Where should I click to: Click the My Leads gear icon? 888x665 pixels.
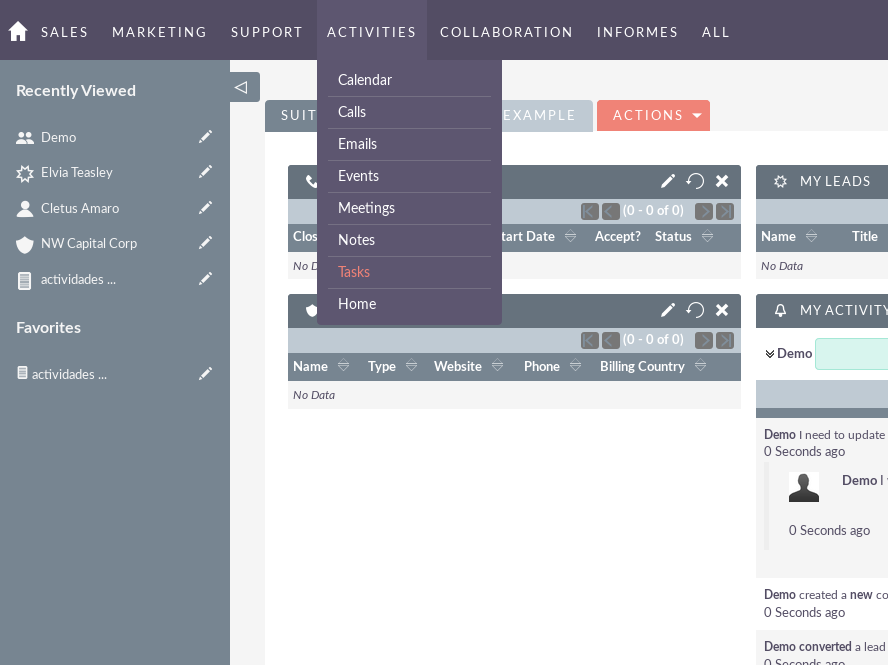click(781, 181)
